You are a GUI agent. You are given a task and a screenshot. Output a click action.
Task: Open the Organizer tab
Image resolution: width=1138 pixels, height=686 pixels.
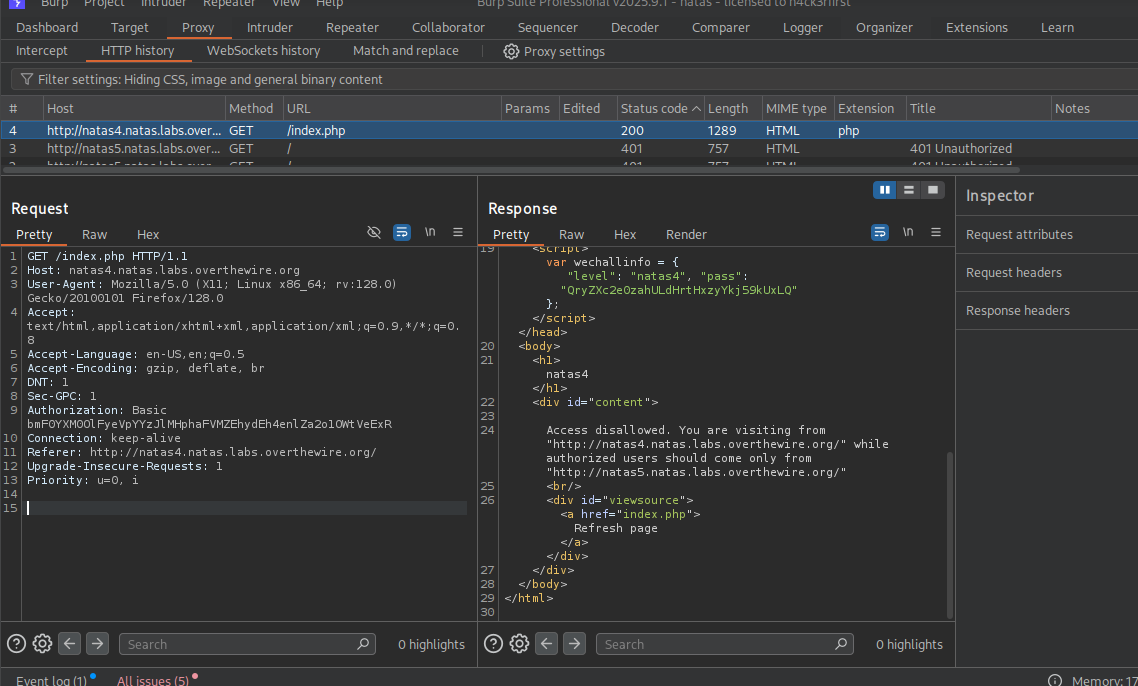pyautogui.click(x=884, y=28)
